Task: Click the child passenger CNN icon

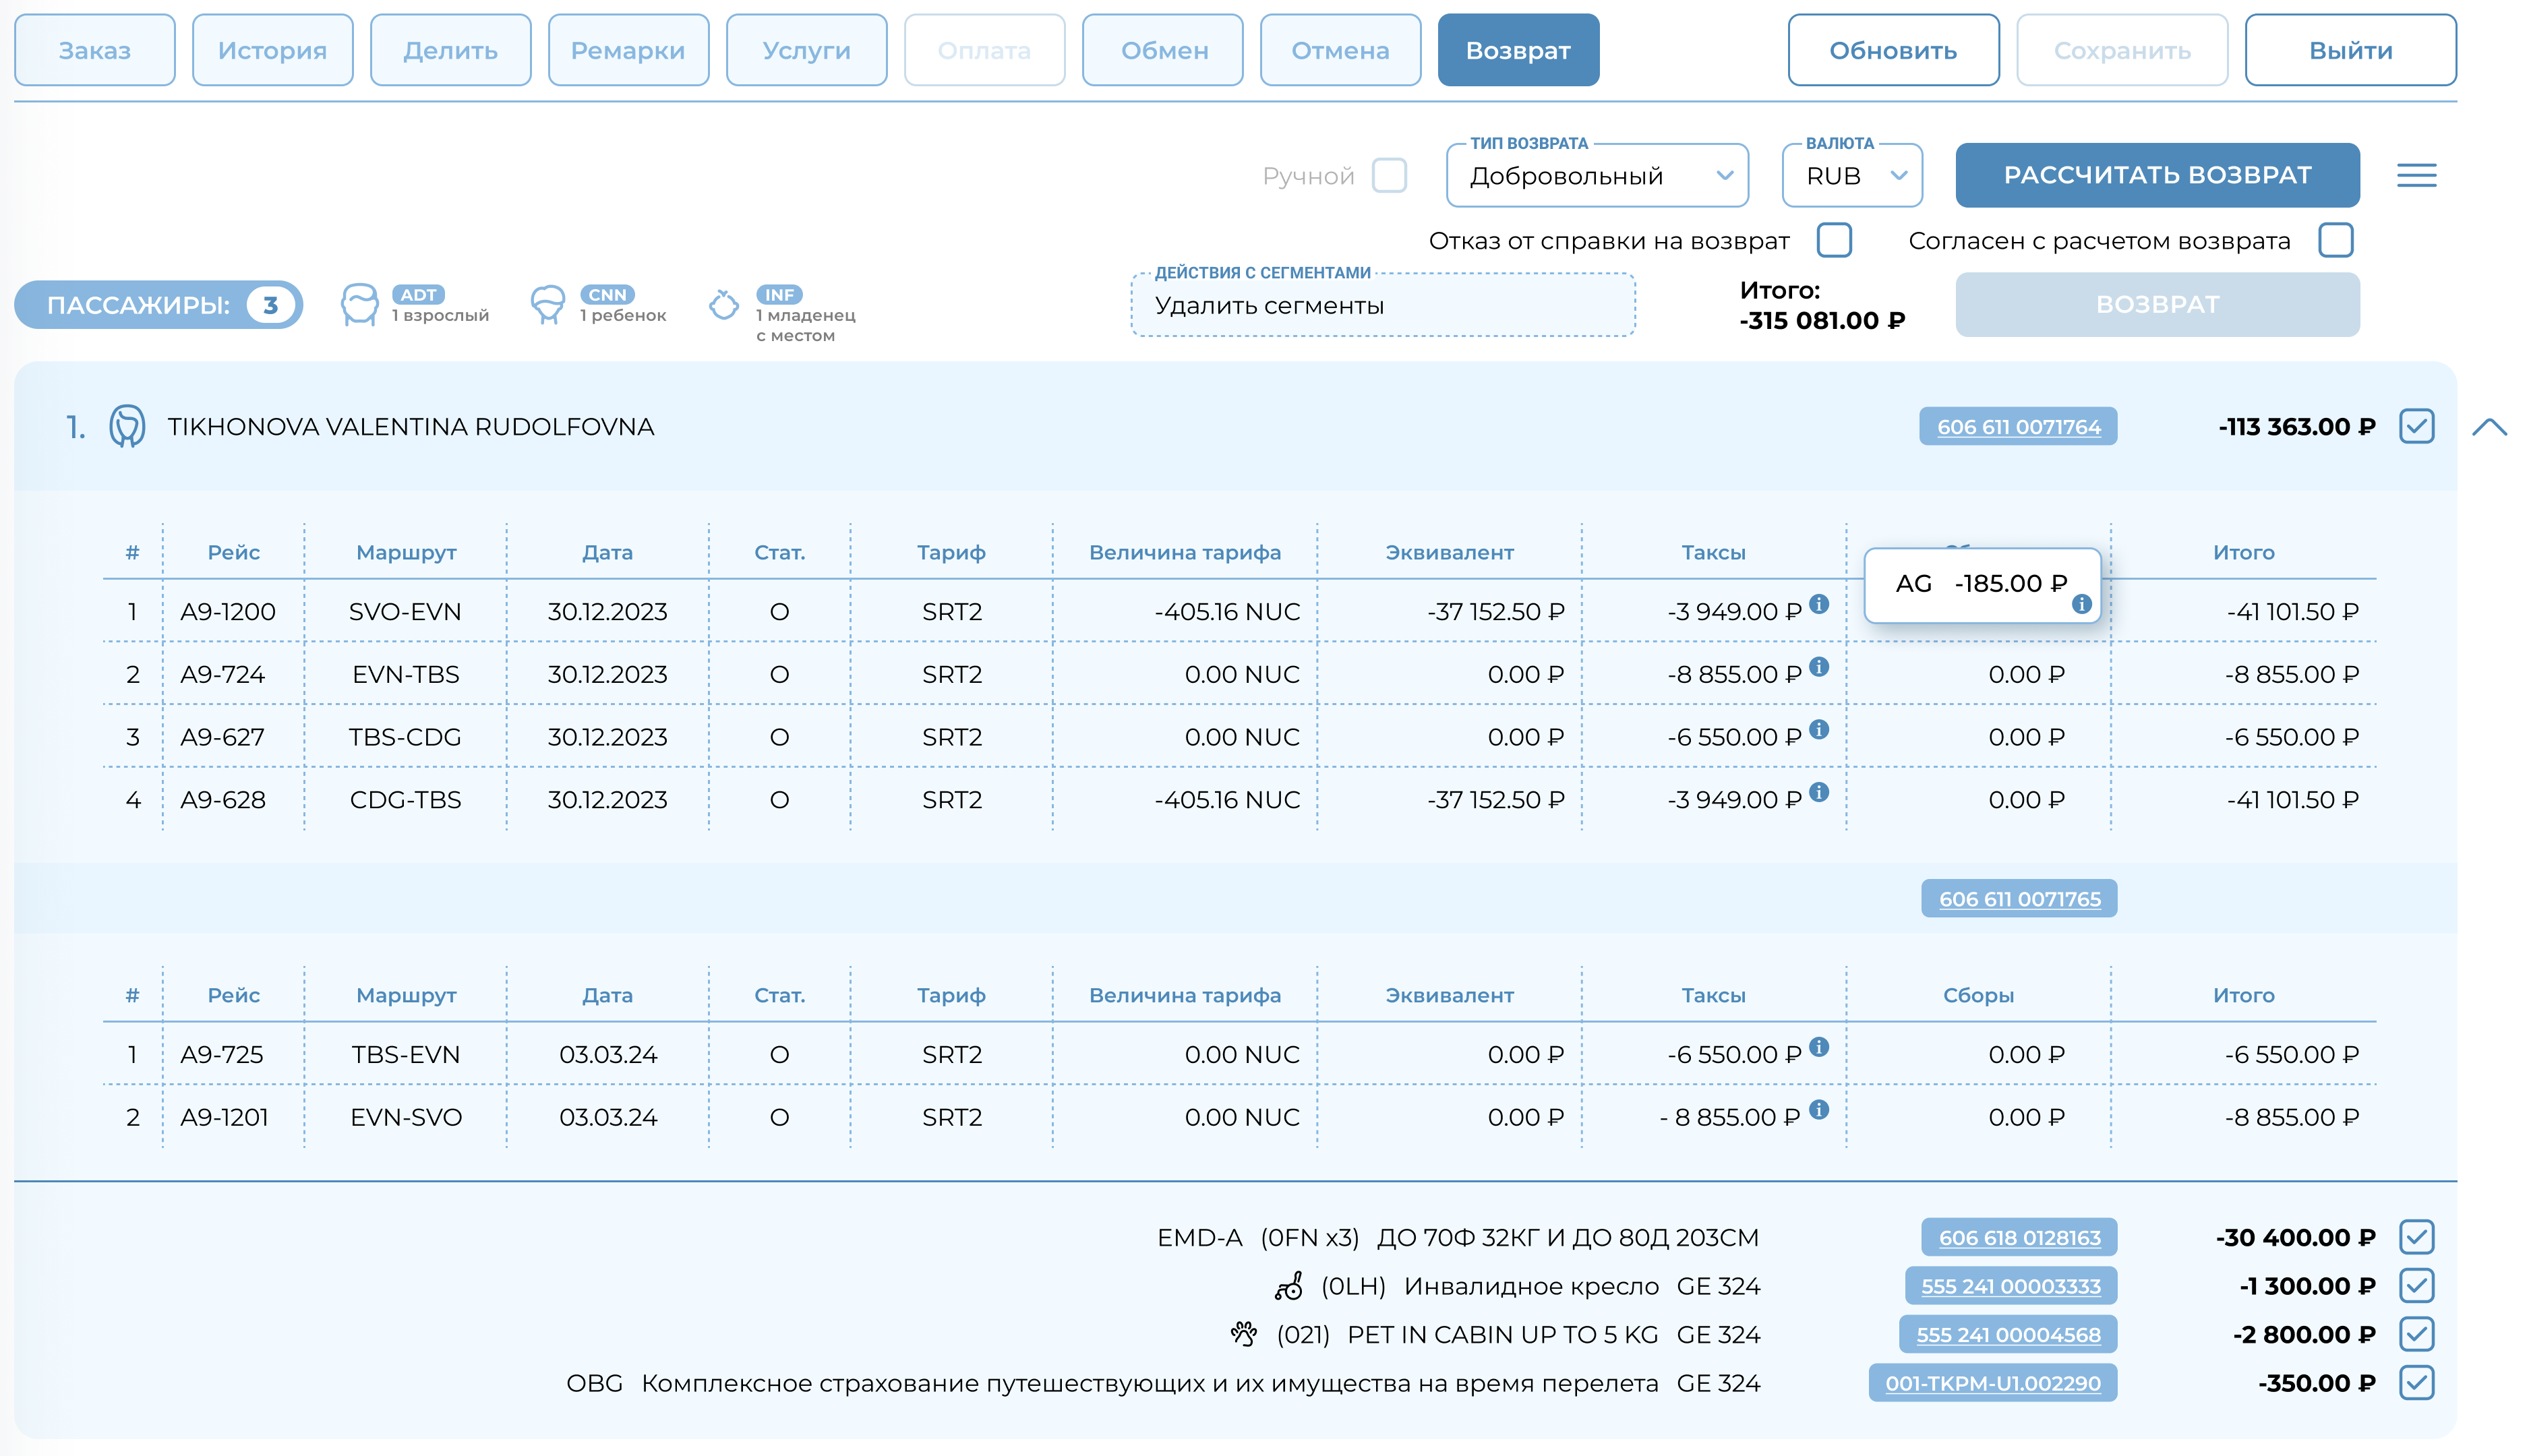Action: 547,305
